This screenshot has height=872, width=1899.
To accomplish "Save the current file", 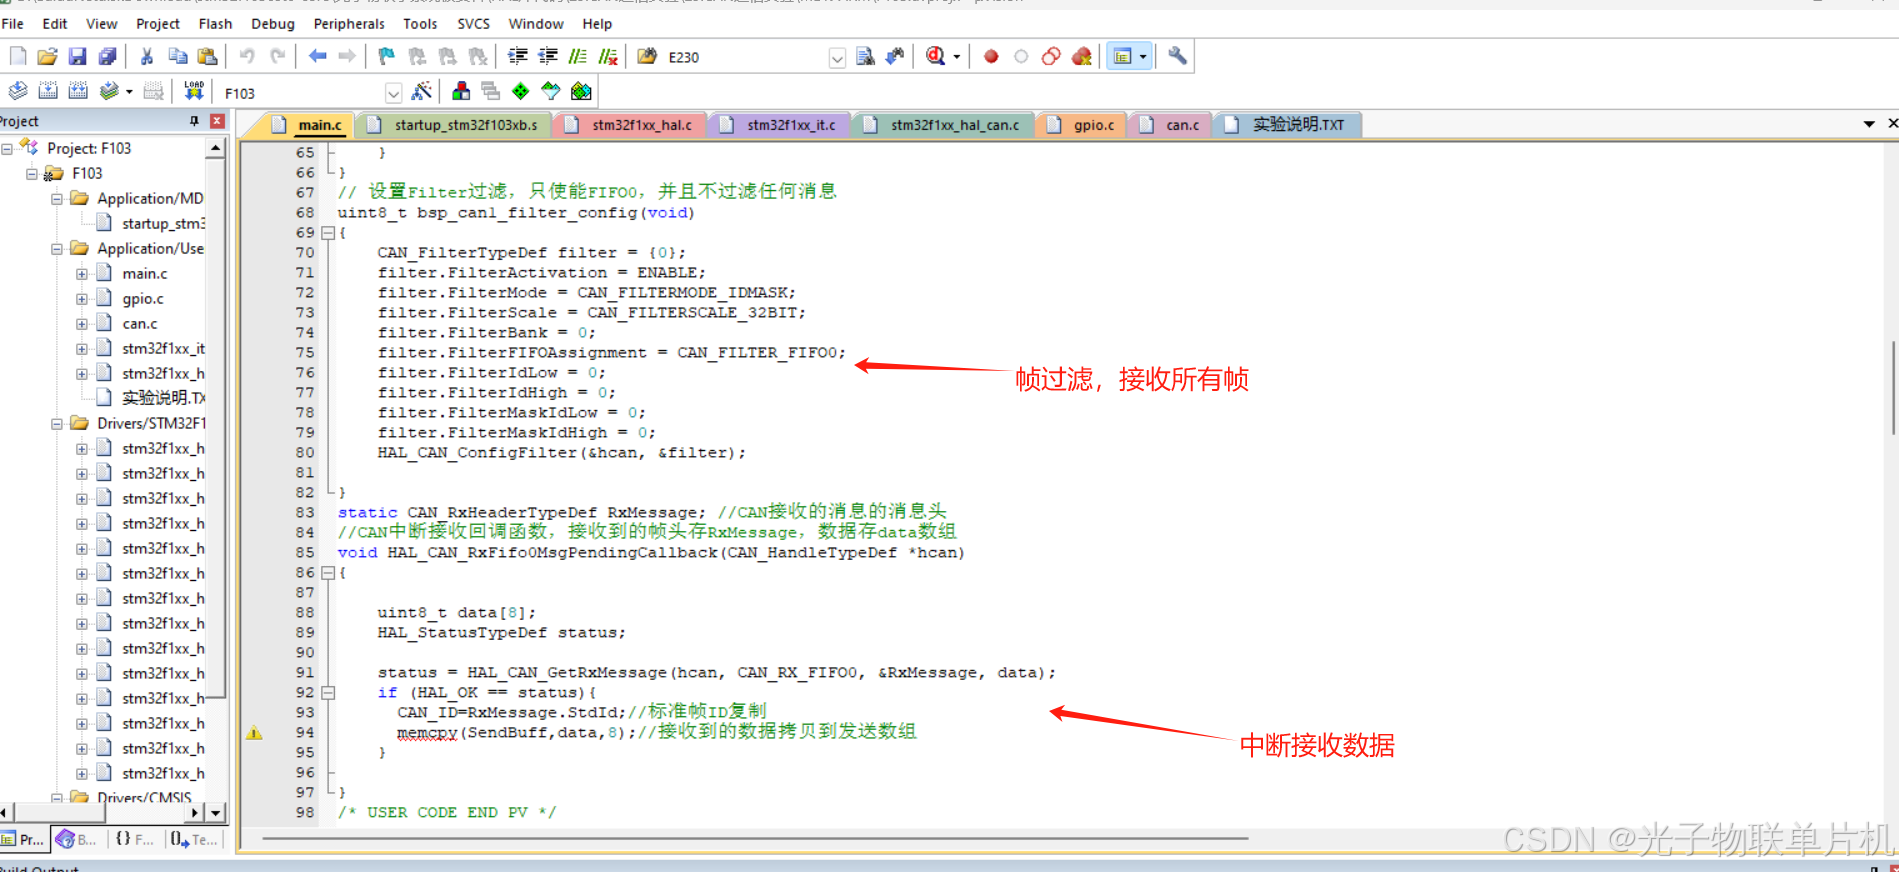I will click(x=77, y=56).
